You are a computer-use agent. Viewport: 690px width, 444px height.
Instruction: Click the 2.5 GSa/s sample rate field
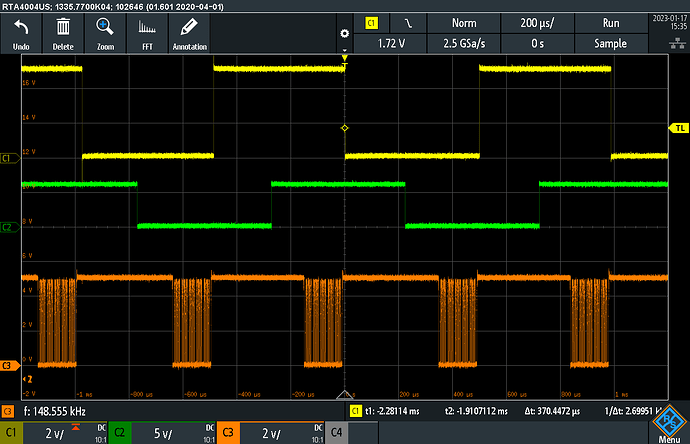(464, 44)
